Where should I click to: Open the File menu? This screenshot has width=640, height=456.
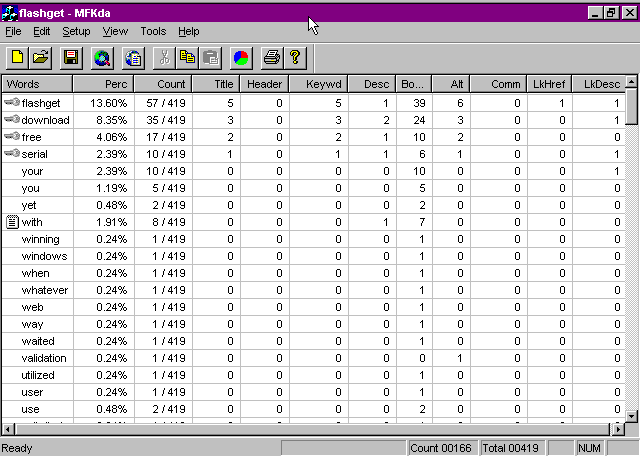click(13, 31)
